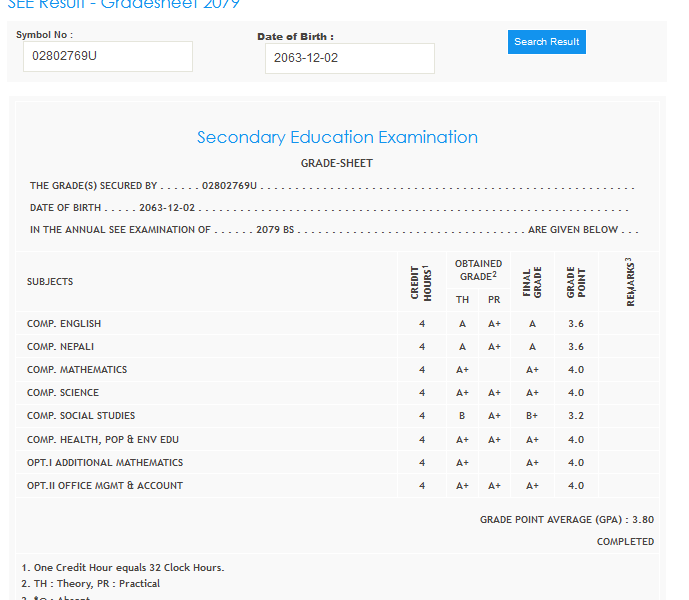This screenshot has height=600, width=689.
Task: Focus the Symbol No input field
Action: (107, 56)
